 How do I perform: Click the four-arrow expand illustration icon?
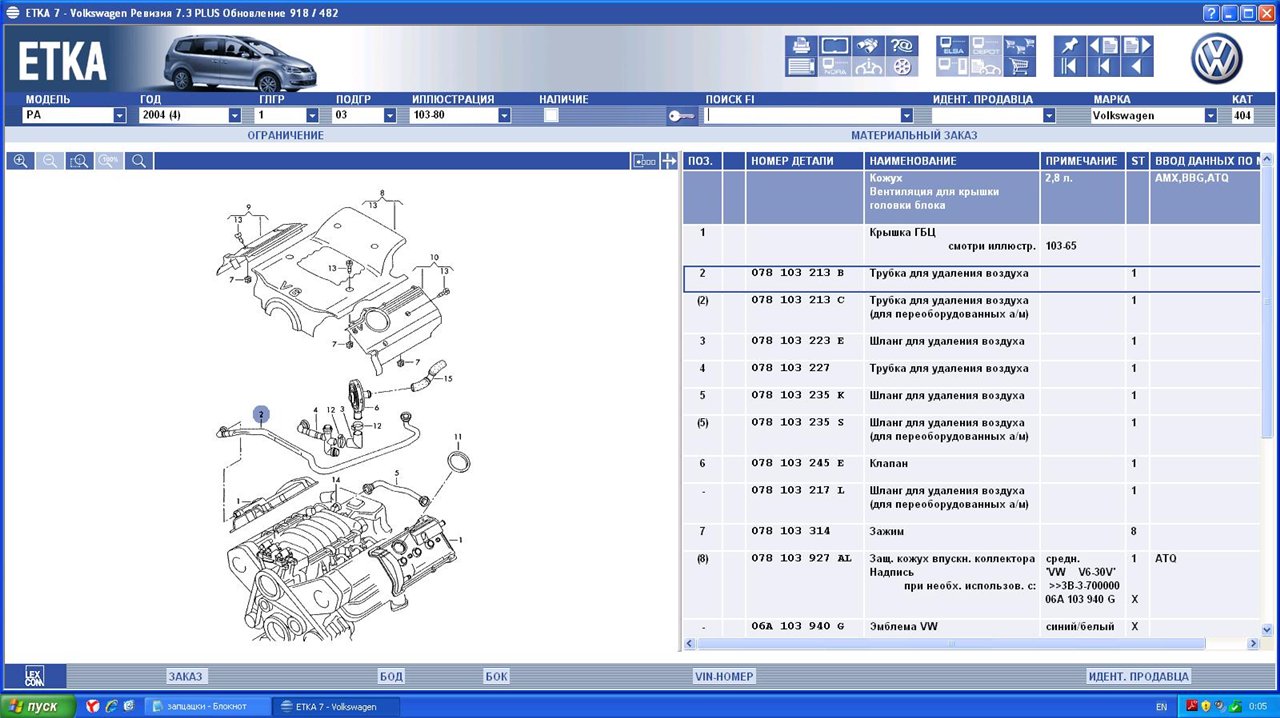669,161
